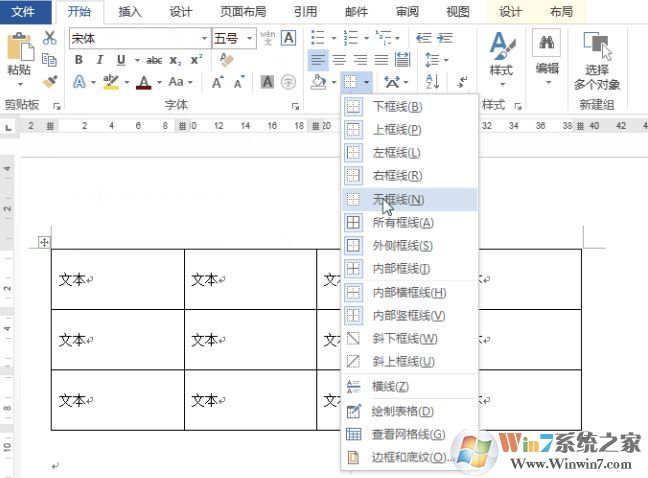Select center alignment button
The height and width of the screenshot is (478, 648).
click(x=339, y=60)
